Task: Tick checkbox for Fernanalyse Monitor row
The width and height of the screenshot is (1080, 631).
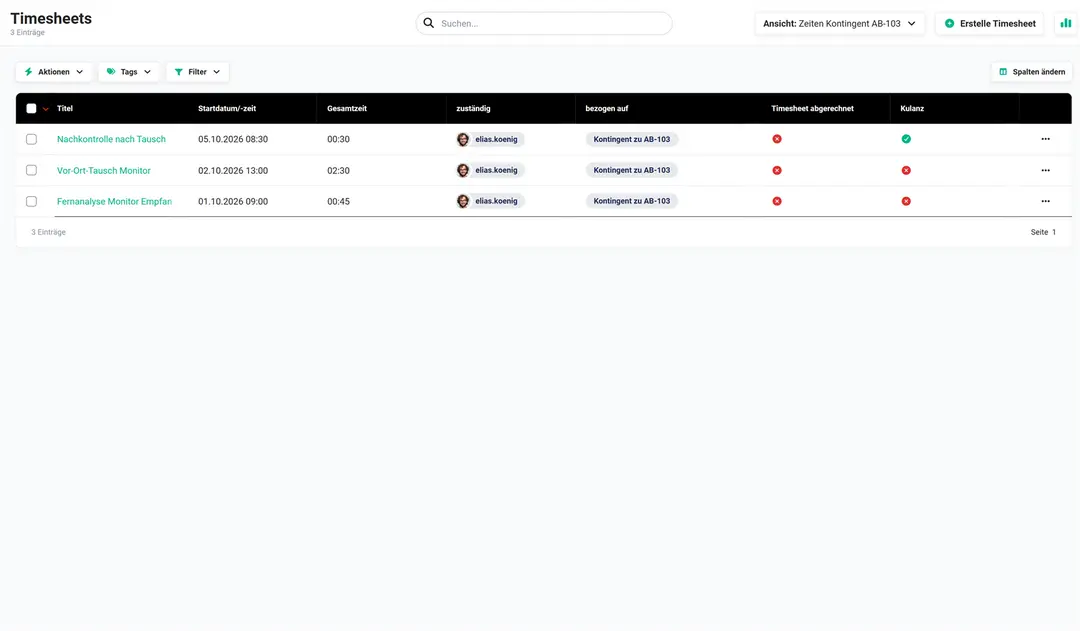Action: pos(31,201)
